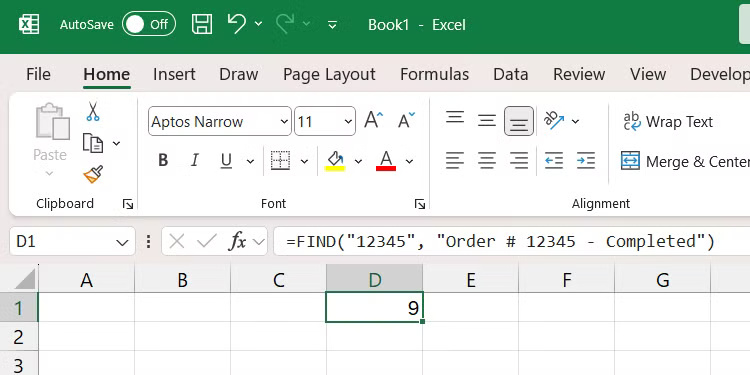The image size is (750, 375).
Task: Click the Paste clipboard icon
Action: coord(53,121)
